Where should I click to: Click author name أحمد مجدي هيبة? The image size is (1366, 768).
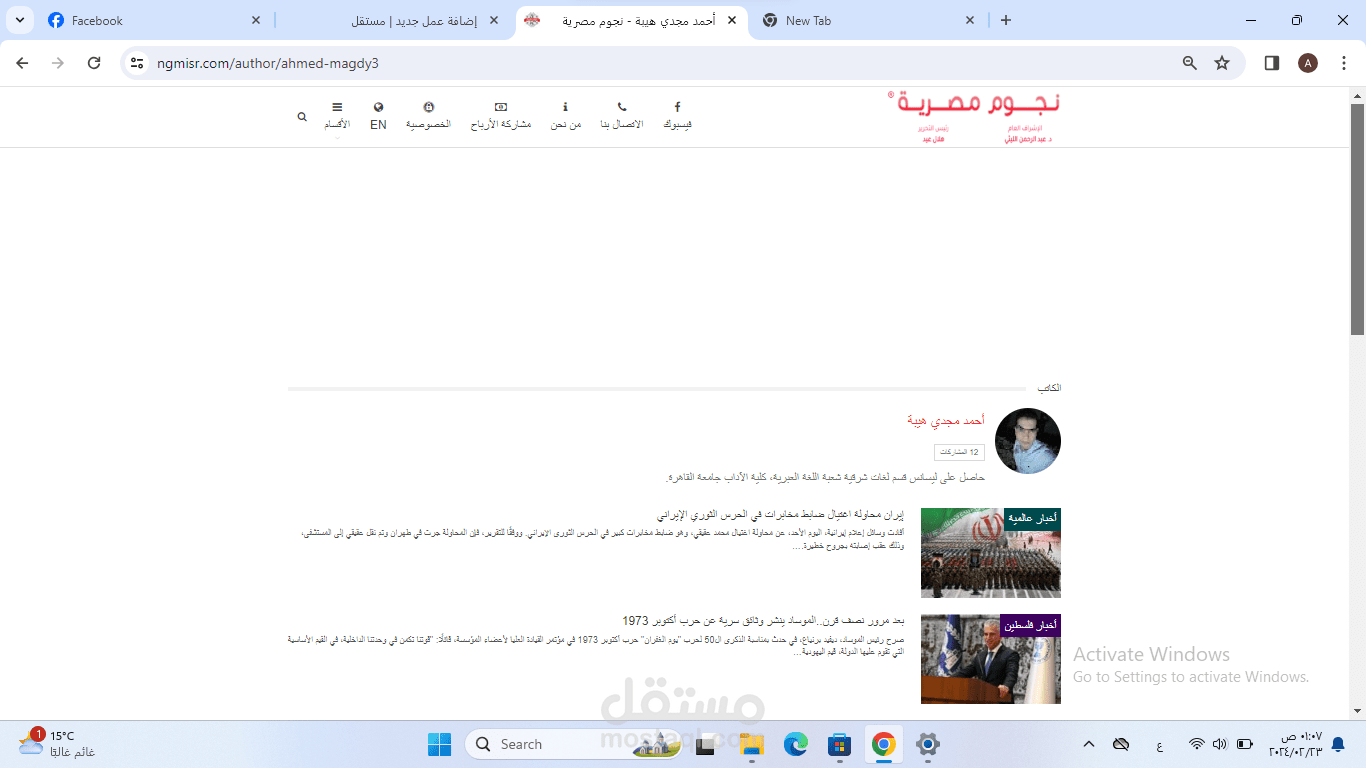[945, 420]
